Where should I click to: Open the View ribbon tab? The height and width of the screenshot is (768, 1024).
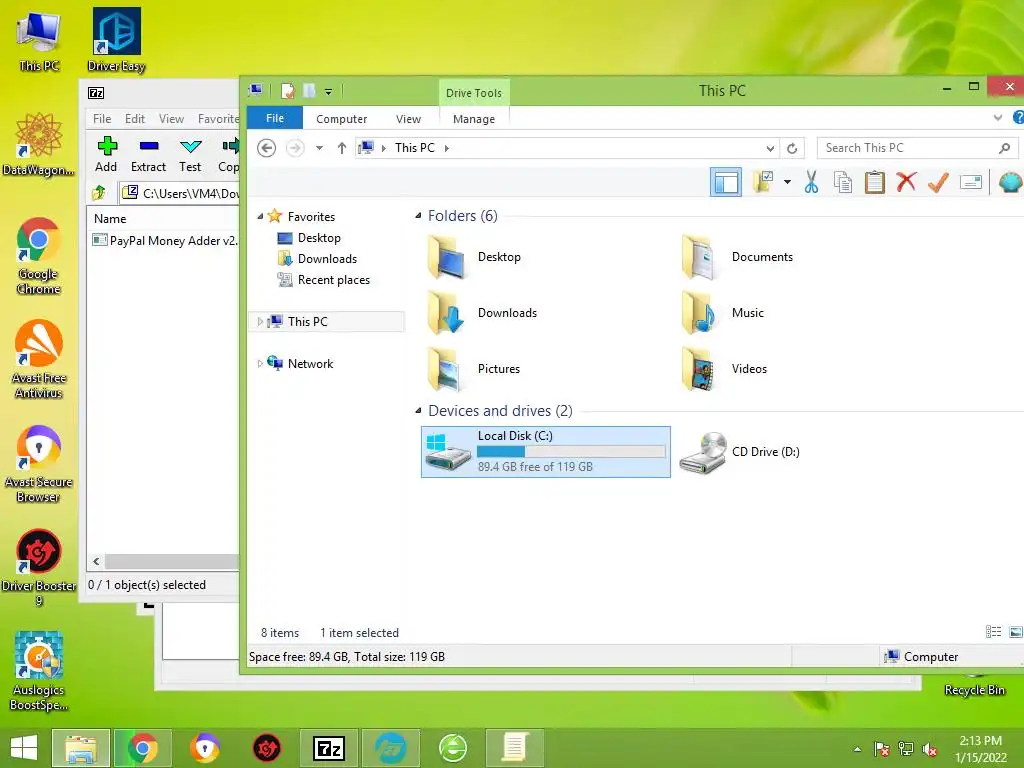pyautogui.click(x=408, y=119)
